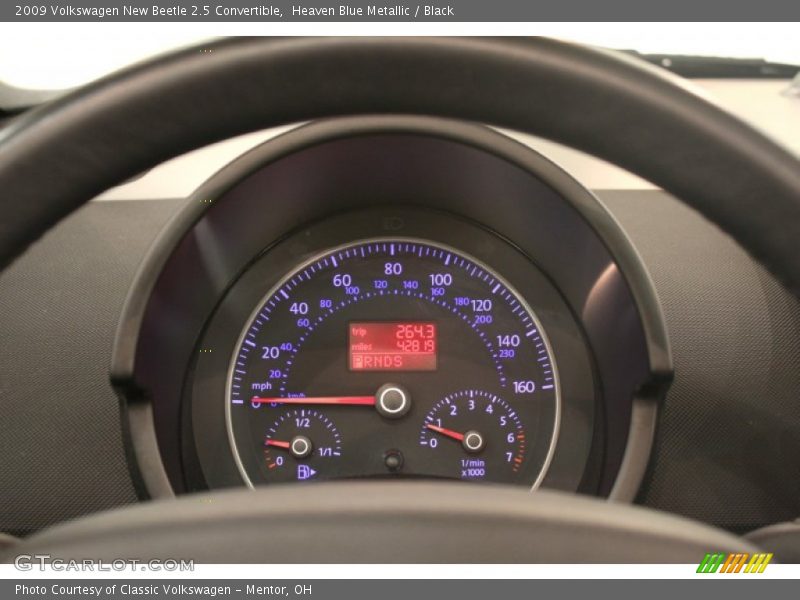Click Photo Courtesy of Classic Volkswagen caption
Image resolution: width=800 pixels, height=600 pixels.
point(163,590)
